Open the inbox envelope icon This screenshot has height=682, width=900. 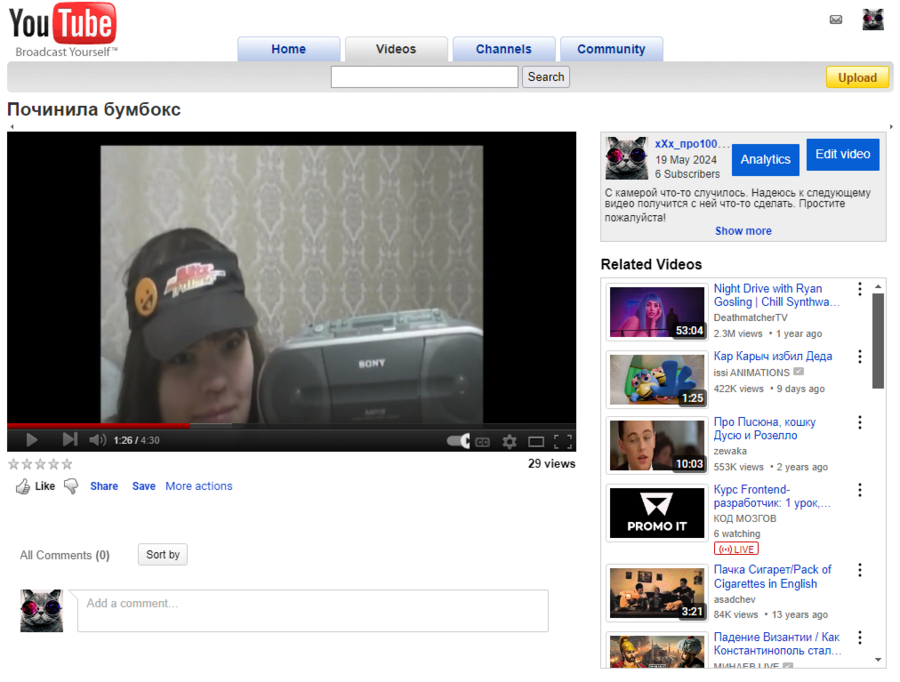click(836, 20)
